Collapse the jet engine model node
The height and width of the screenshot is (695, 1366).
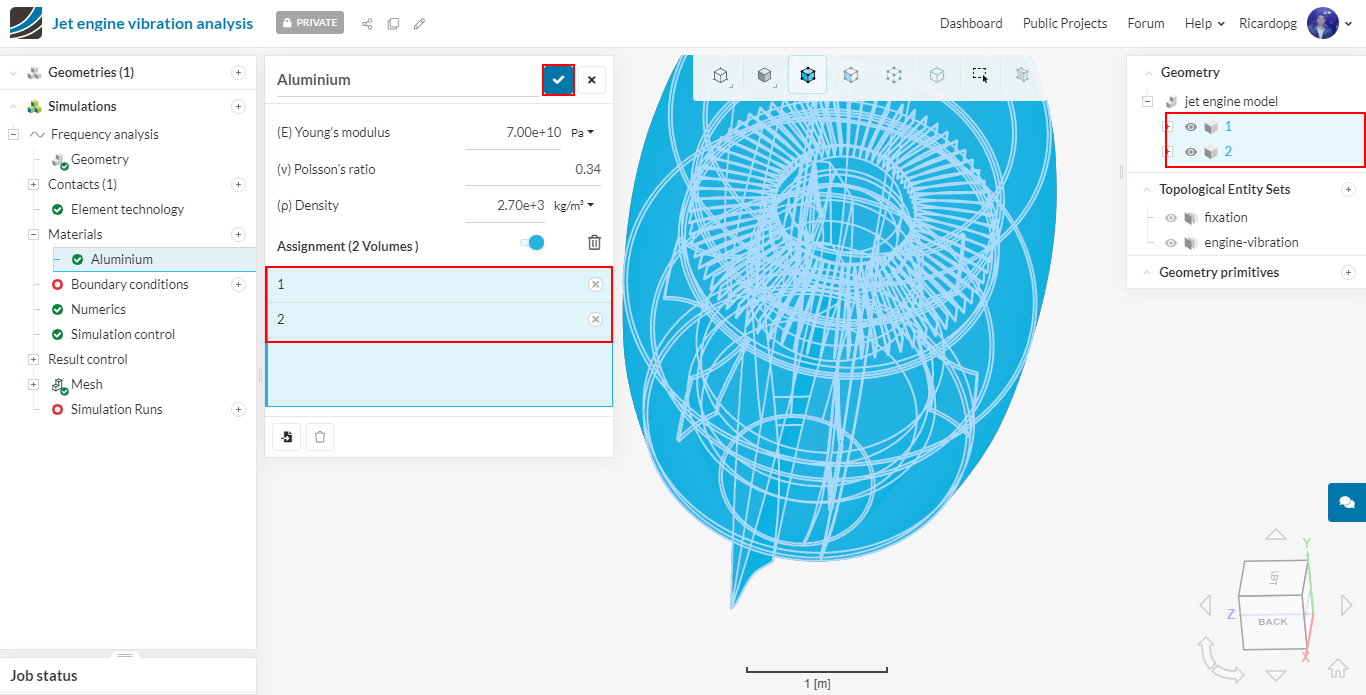[1147, 101]
